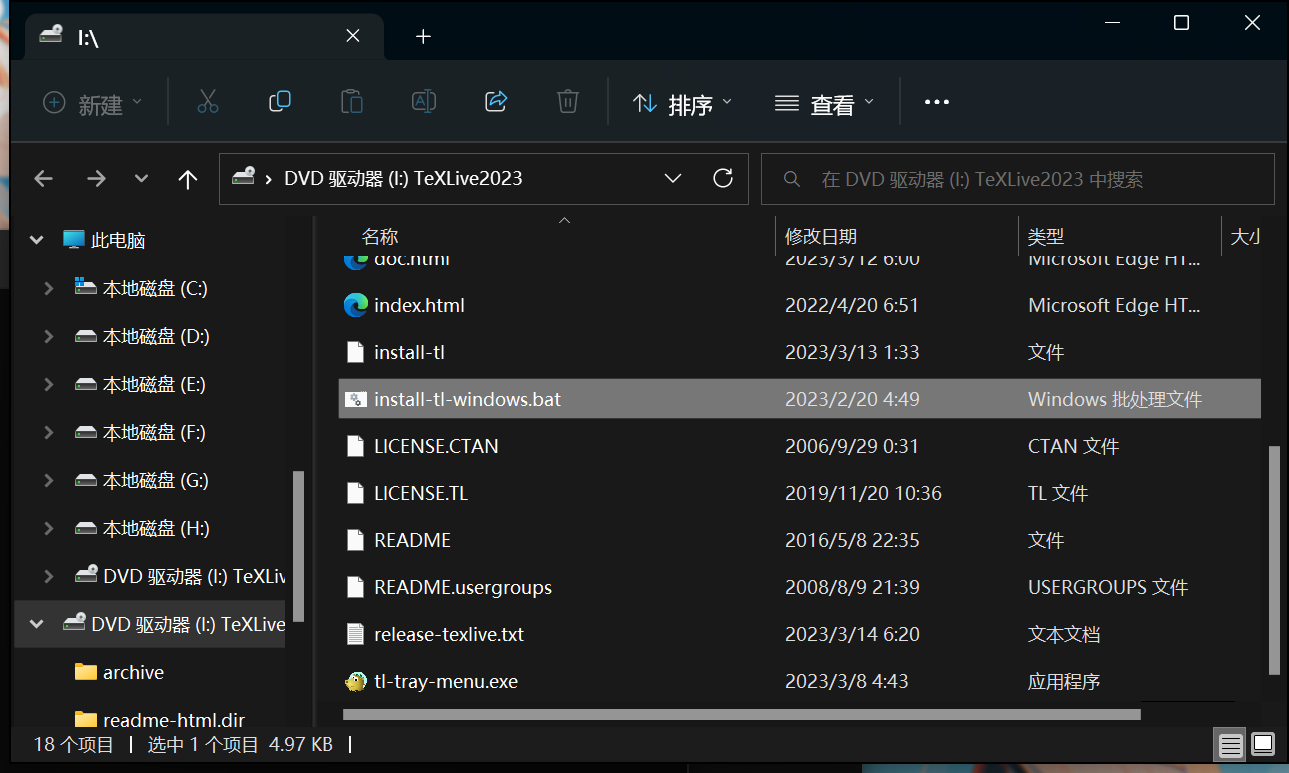Screen dimensions: 1289x773
Task: Click the 此电脑 computer icon in the tree
Action: coord(74,240)
